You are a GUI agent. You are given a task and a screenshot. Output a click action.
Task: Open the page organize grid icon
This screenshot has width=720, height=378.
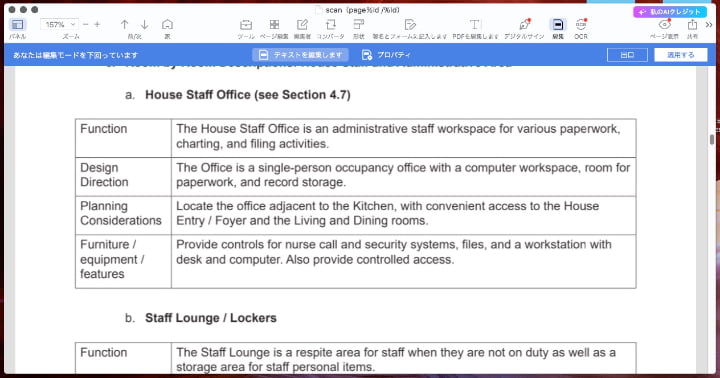[274, 24]
